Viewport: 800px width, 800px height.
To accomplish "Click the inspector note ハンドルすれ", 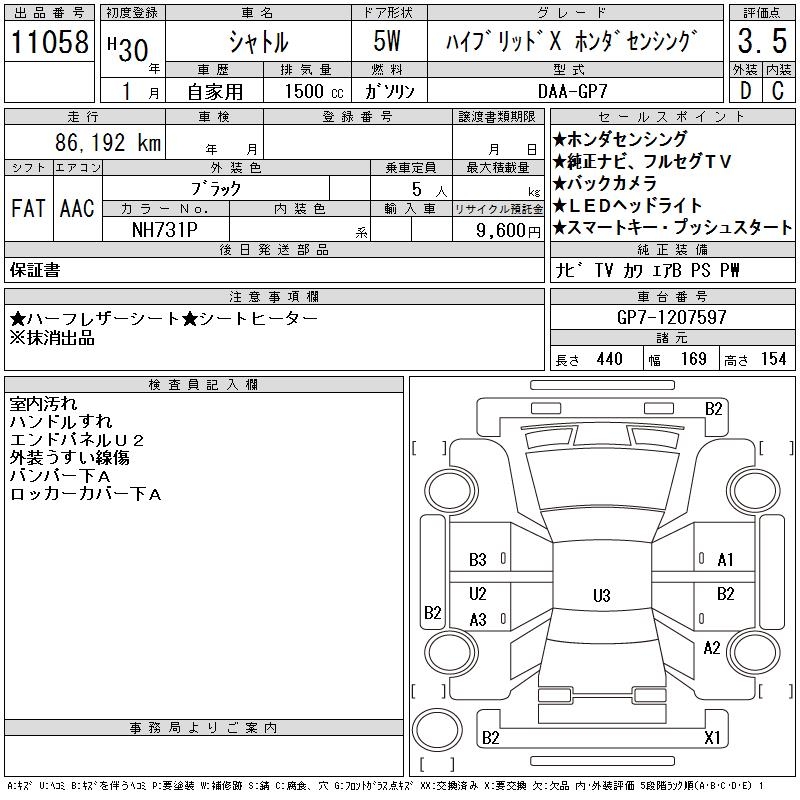I will [x=61, y=421].
